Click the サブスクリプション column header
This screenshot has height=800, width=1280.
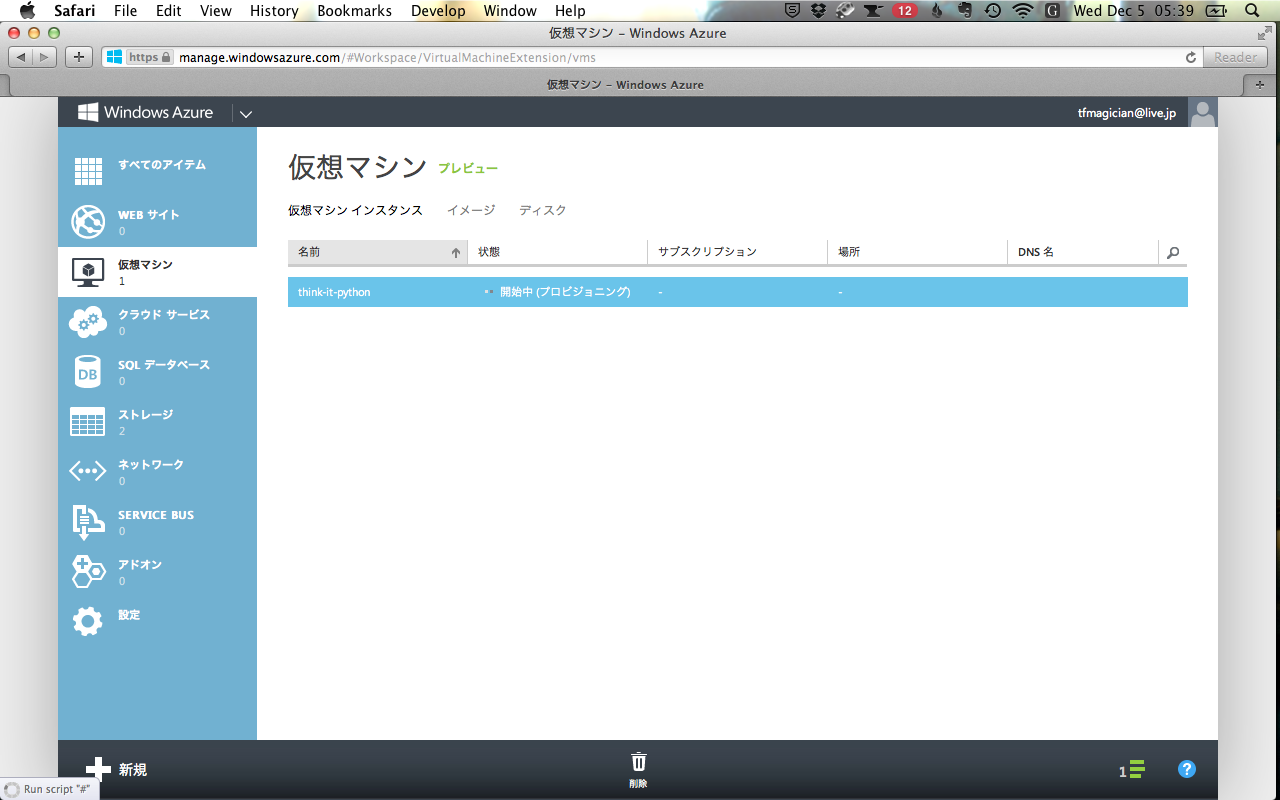737,252
